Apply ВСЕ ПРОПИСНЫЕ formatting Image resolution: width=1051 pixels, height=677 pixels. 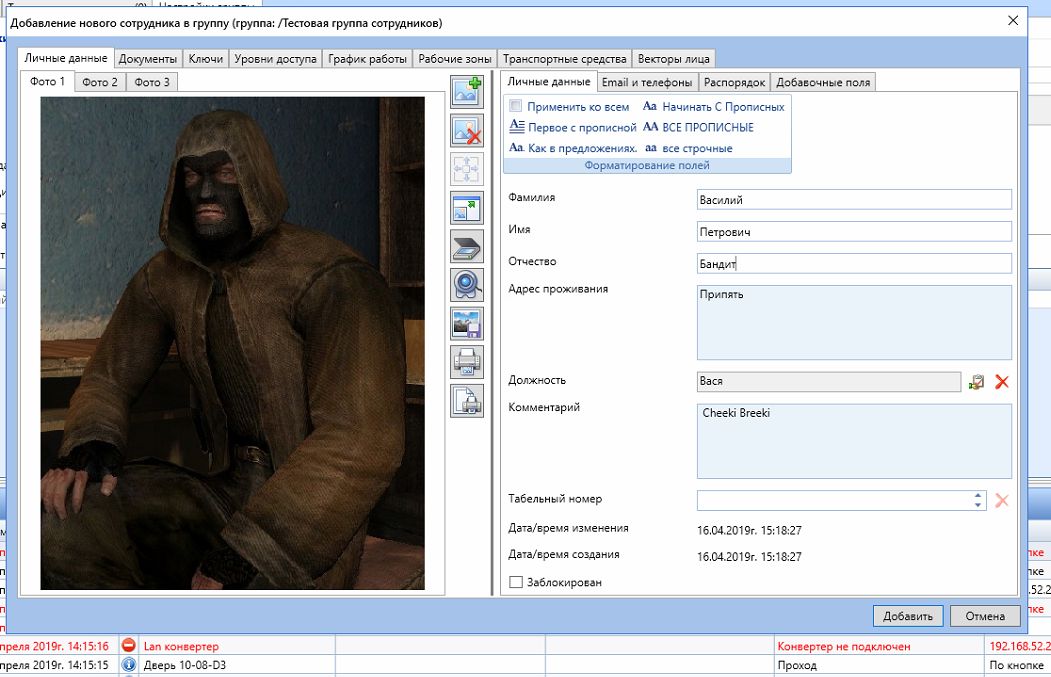coord(698,127)
